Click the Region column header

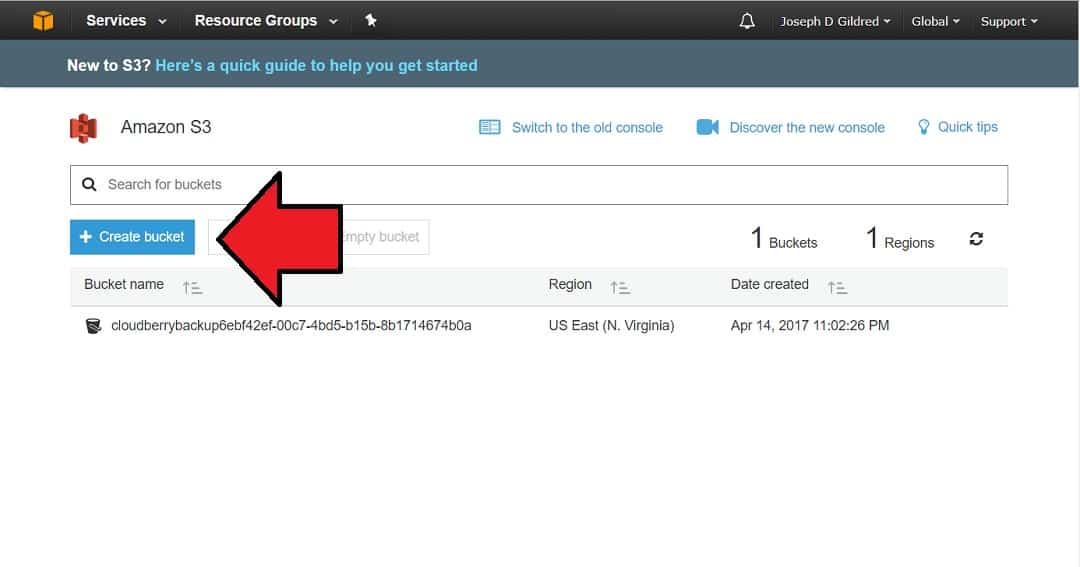(x=570, y=284)
